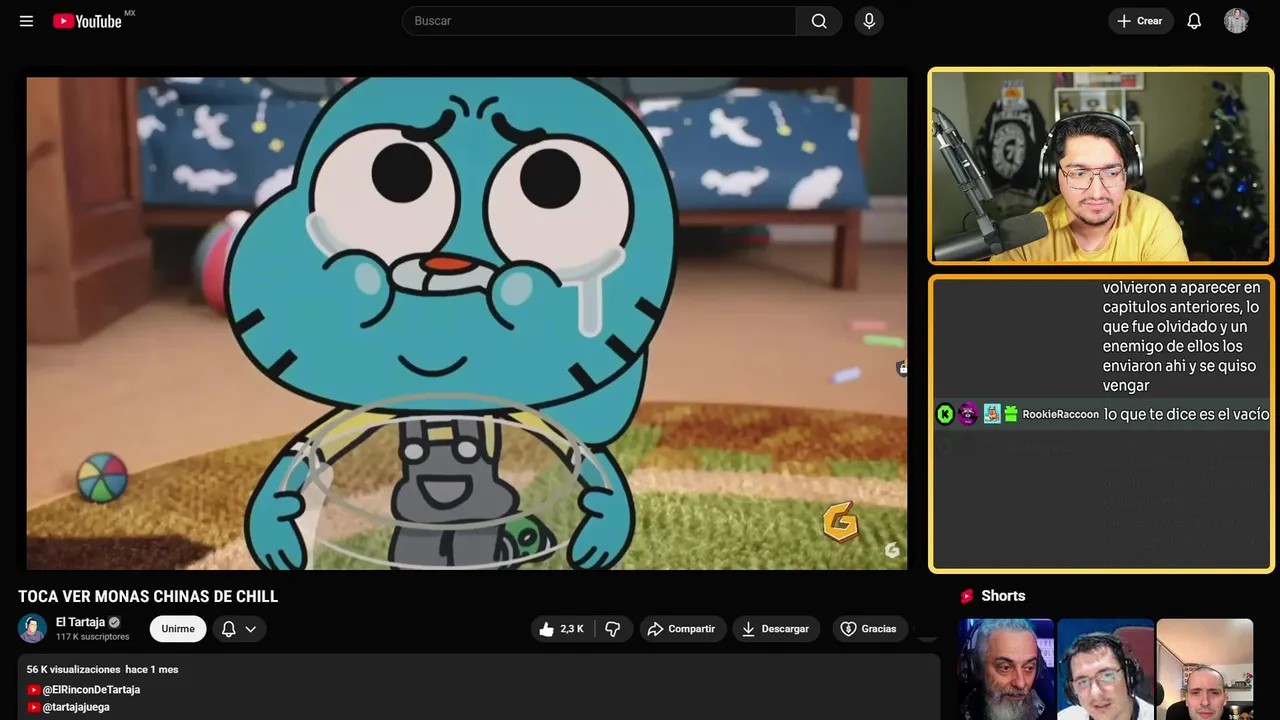The height and width of the screenshot is (720, 1280).
Task: Click the RookieRaccoon chat username
Action: 1060,414
